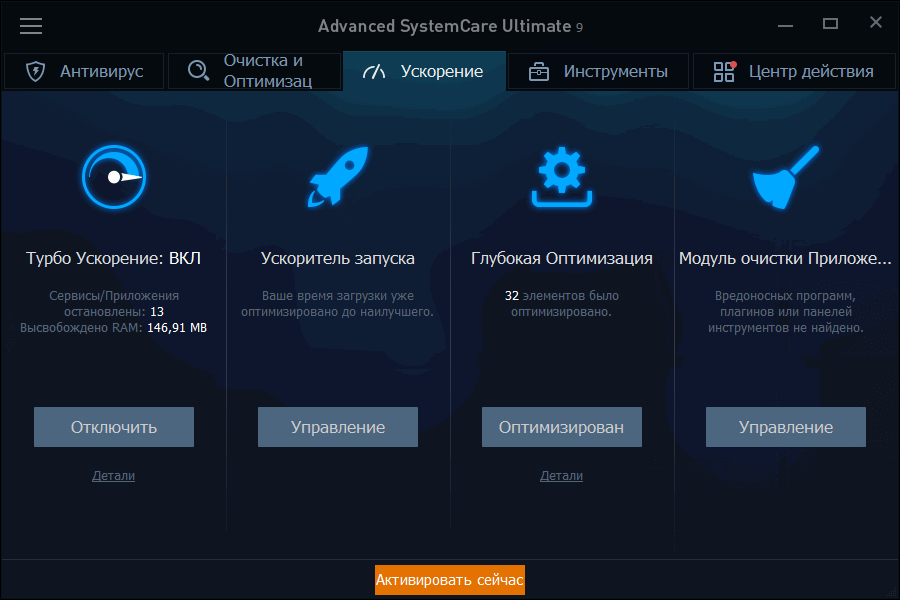
Task: Open Управление for Startup Accelerator
Action: click(x=337, y=427)
